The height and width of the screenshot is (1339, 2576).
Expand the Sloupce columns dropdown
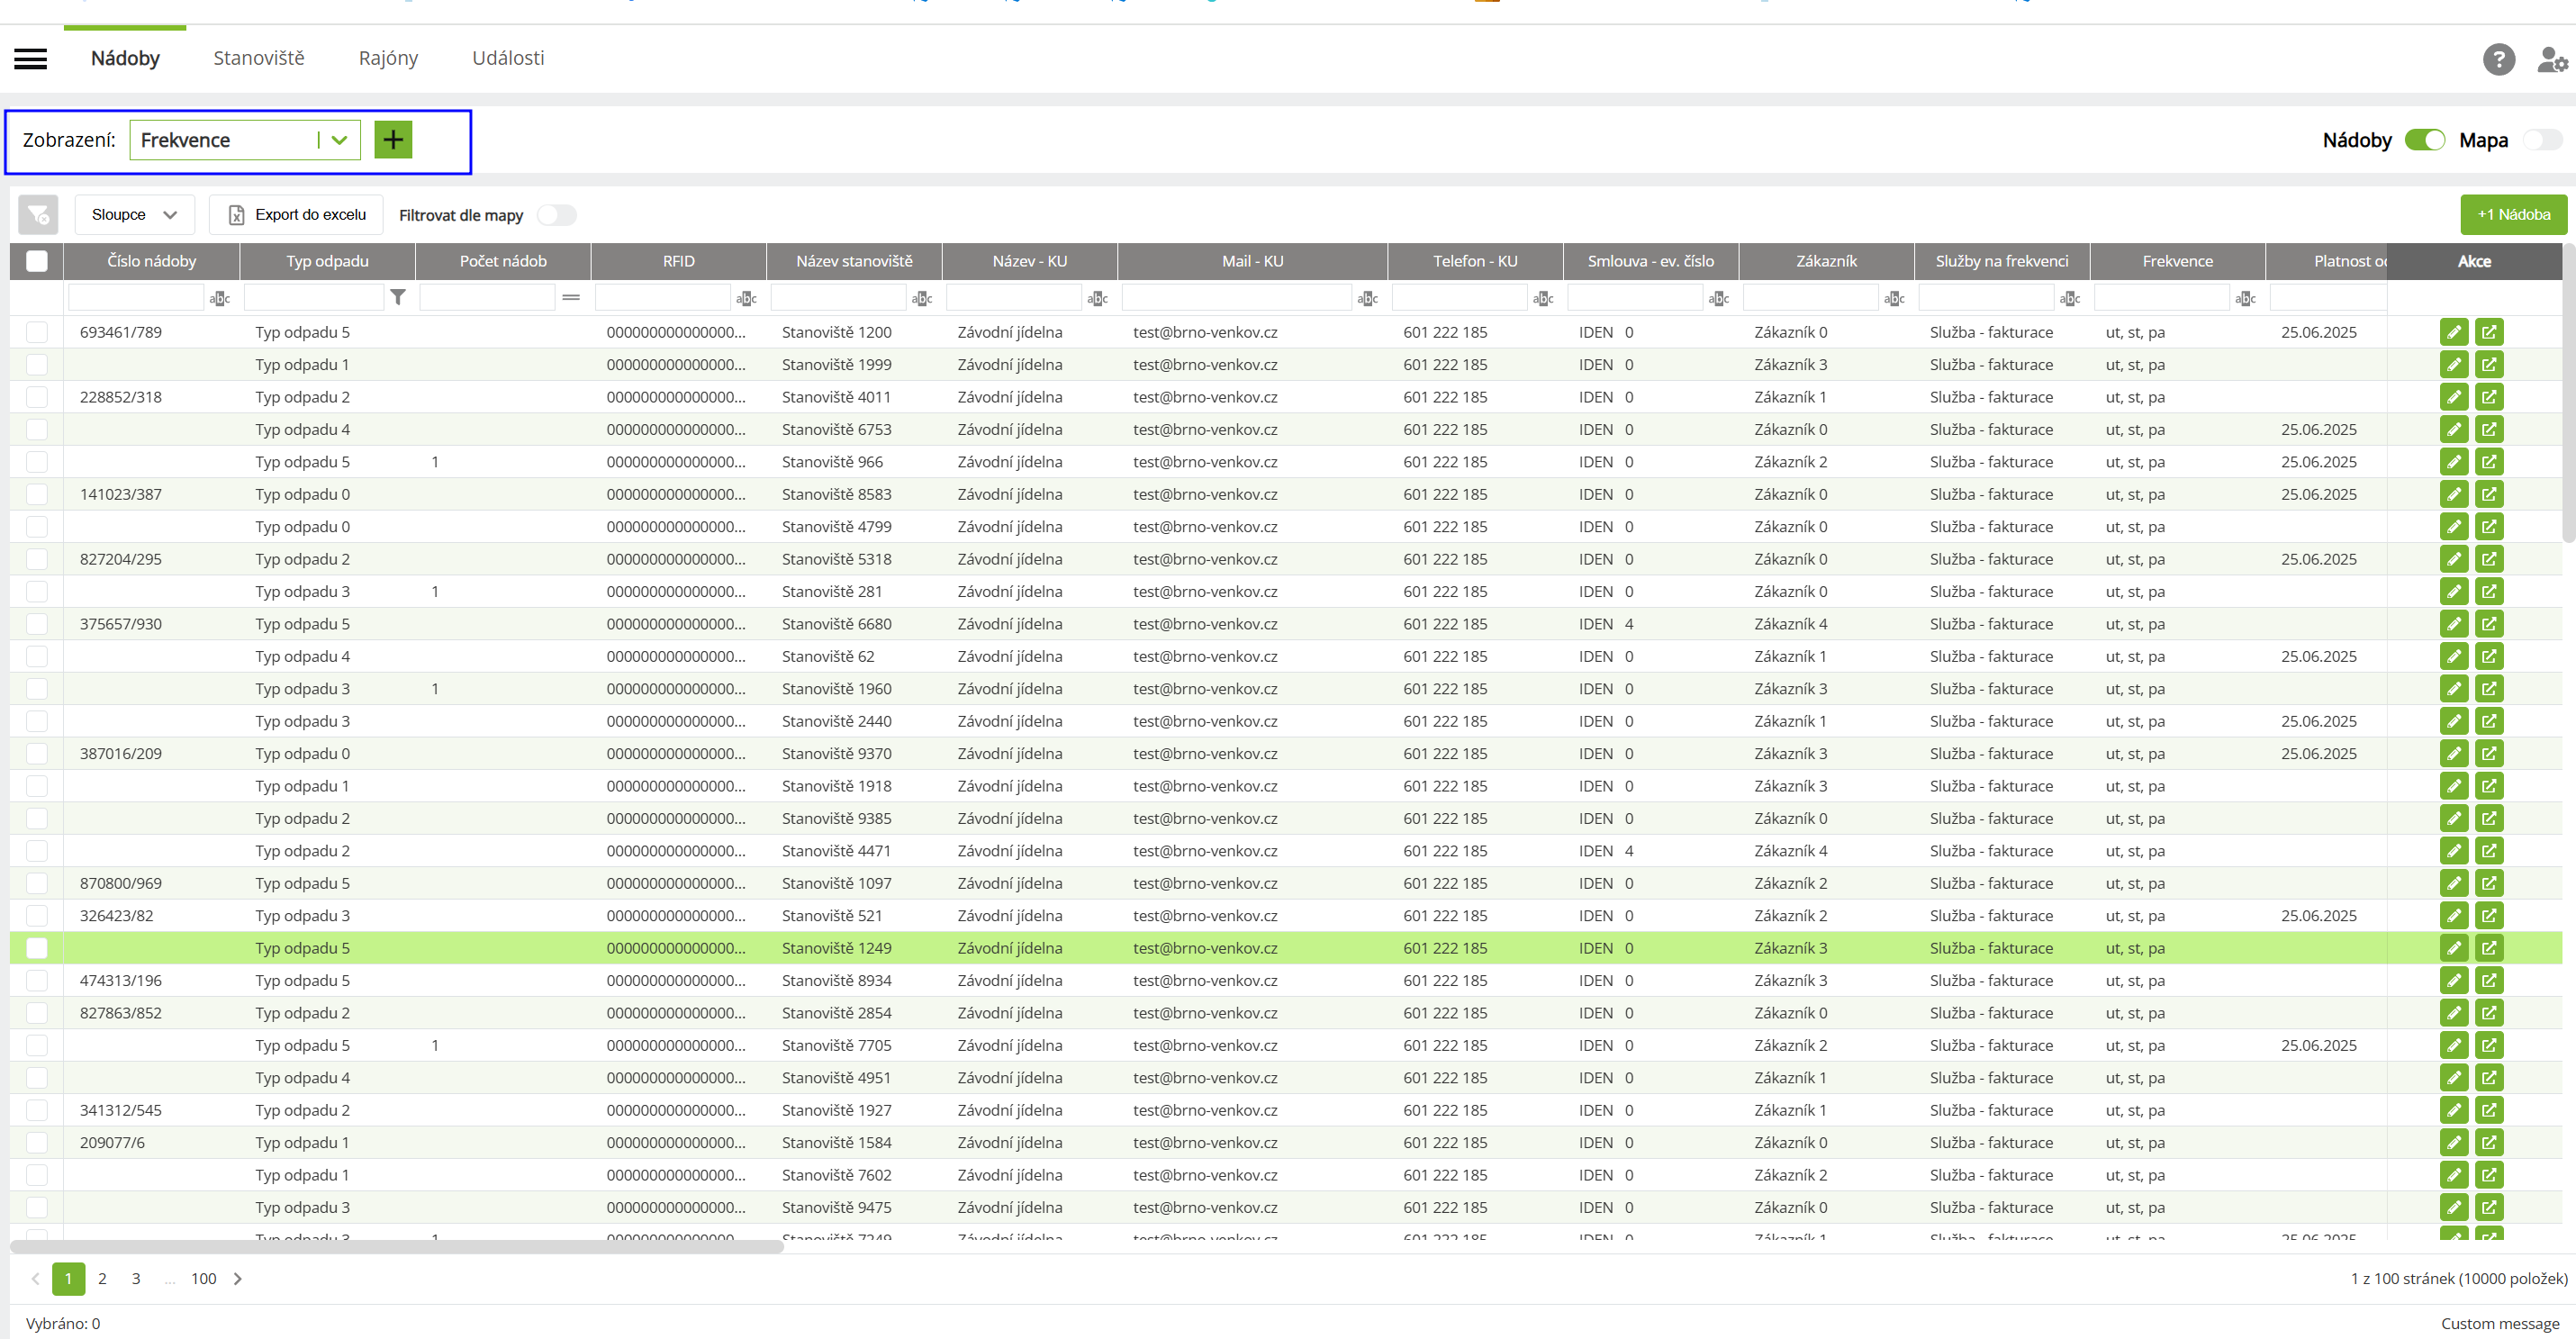coord(134,215)
